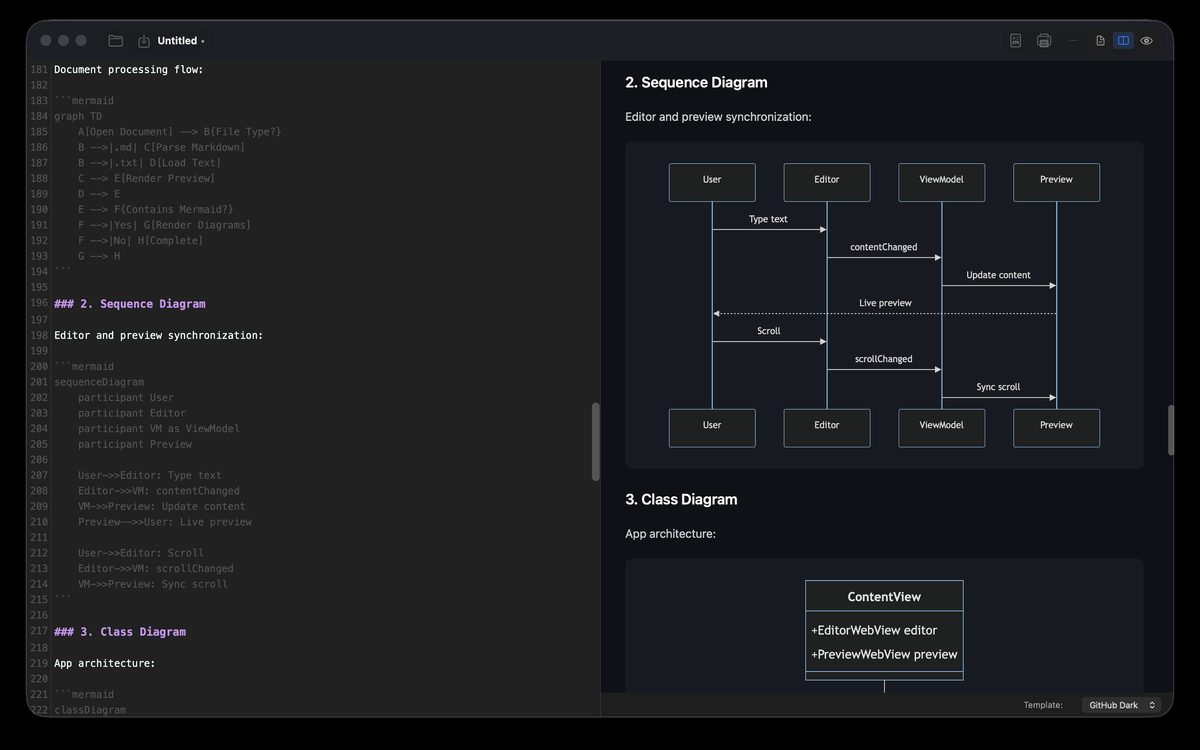Click the save document icon beside Untitled

coord(144,41)
